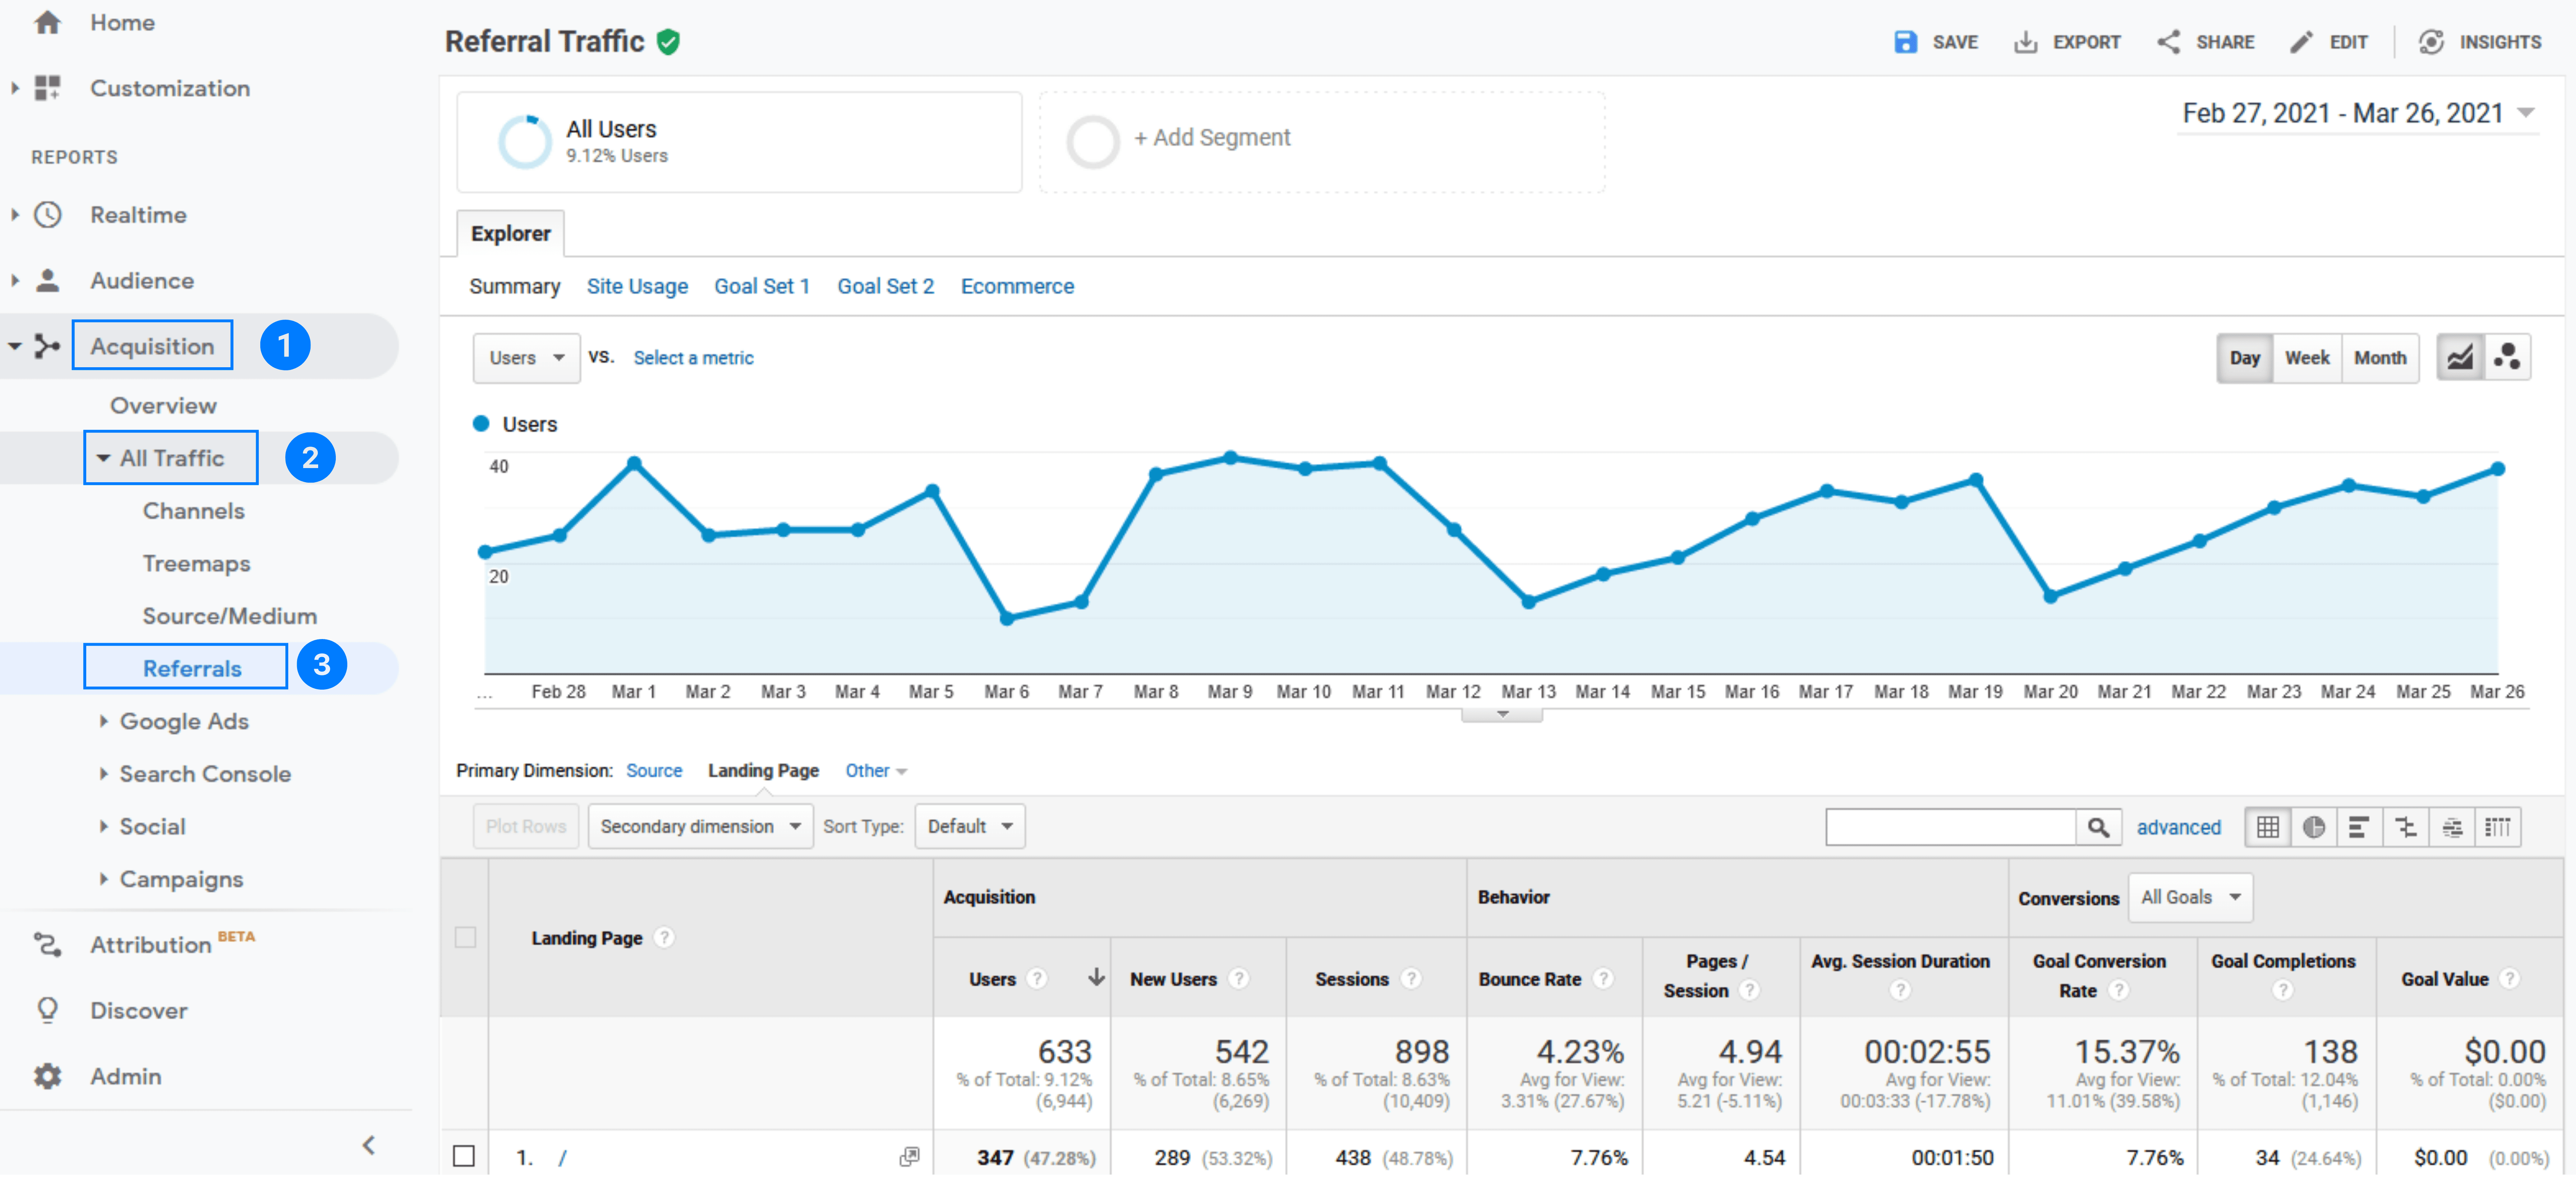Click the INSIGHTS icon

(2431, 42)
